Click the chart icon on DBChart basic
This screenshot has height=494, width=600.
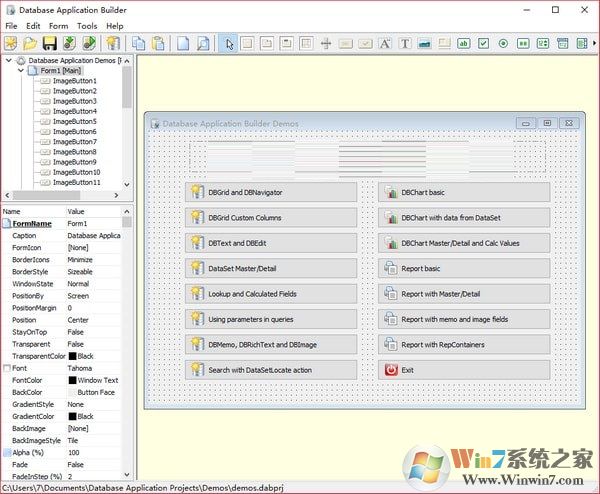(391, 192)
